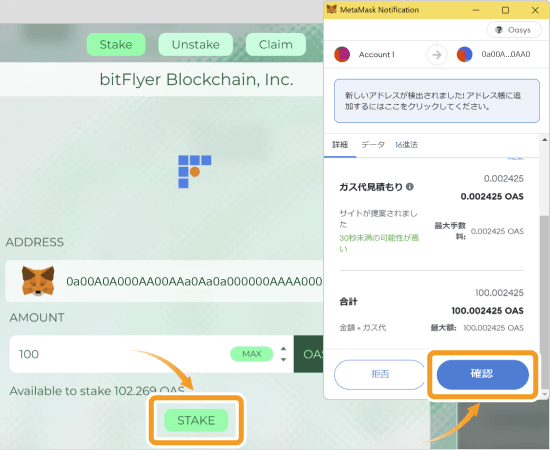This screenshot has width=550, height=450.
Task: Decrease amount with the down stepper arrow
Action: (283, 360)
